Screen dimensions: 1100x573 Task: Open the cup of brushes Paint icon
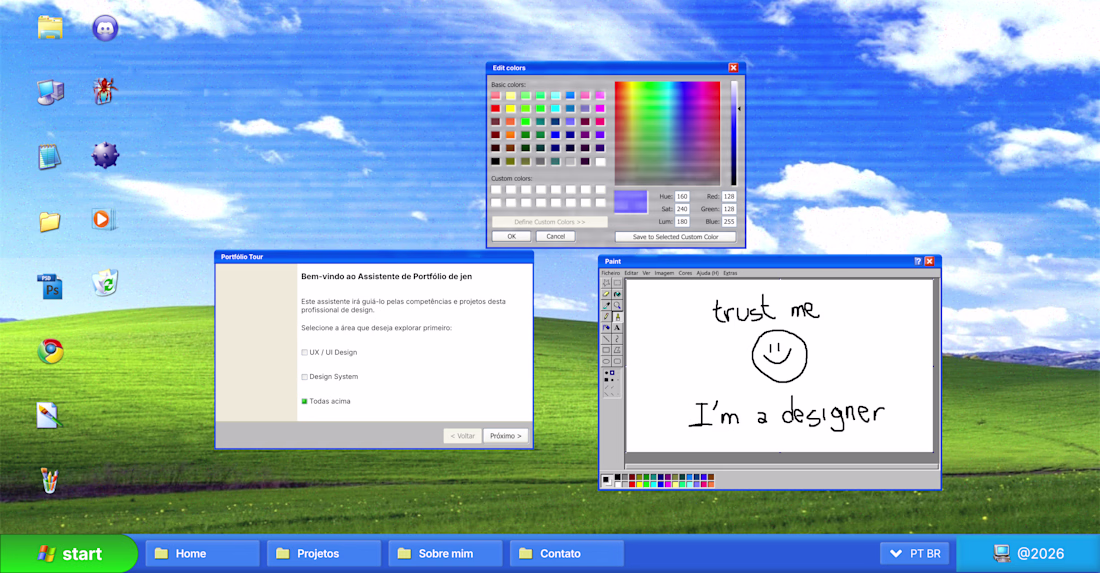[x=49, y=480]
